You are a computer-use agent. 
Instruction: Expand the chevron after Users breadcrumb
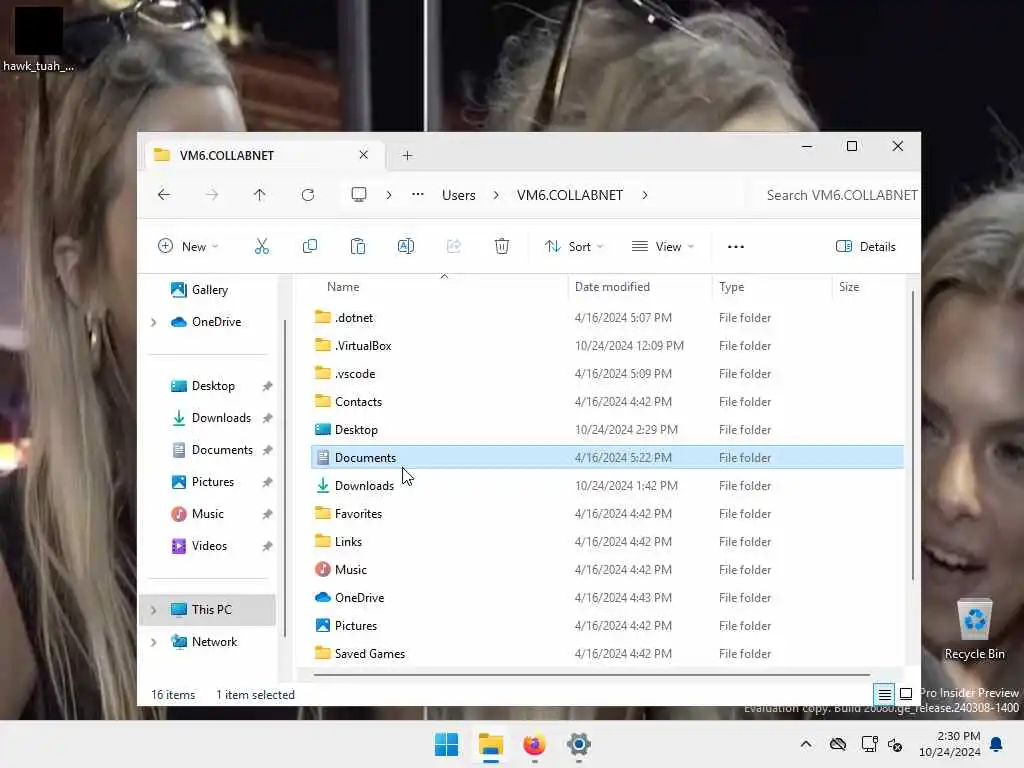tap(496, 195)
